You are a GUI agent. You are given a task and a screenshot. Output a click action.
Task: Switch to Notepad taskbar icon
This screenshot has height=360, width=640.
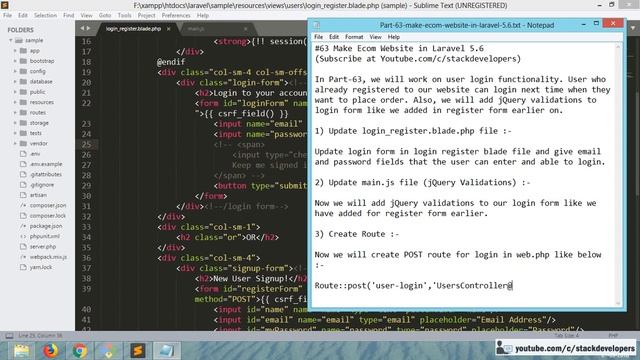(167, 350)
